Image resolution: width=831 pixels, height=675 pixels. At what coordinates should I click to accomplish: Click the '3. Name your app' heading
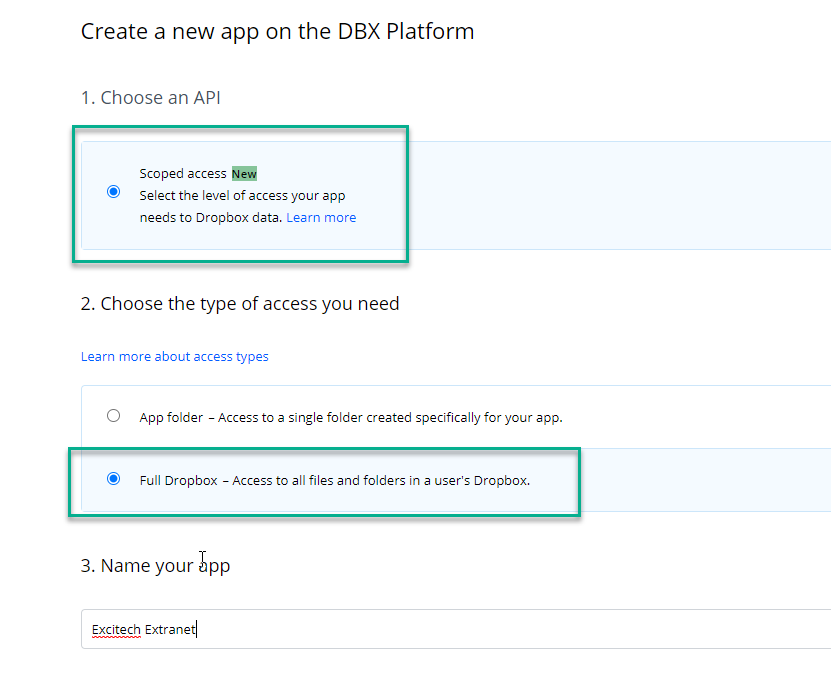pyautogui.click(x=155, y=565)
